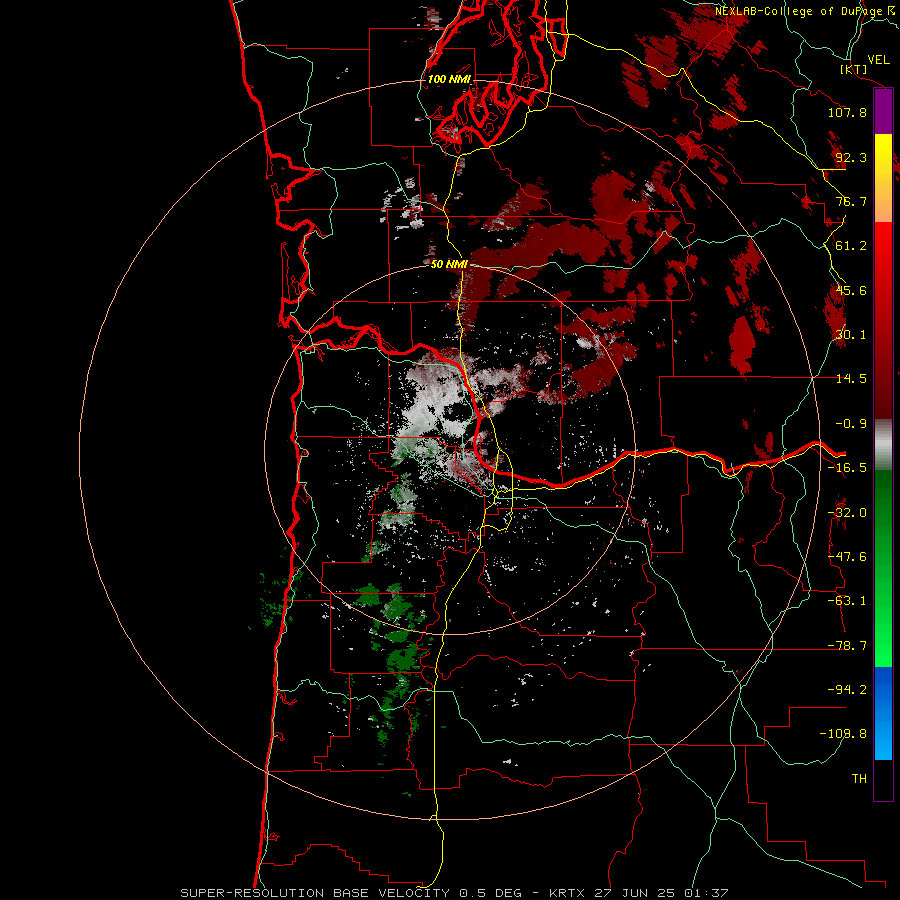Click the -0.9 legend value

pos(851,424)
